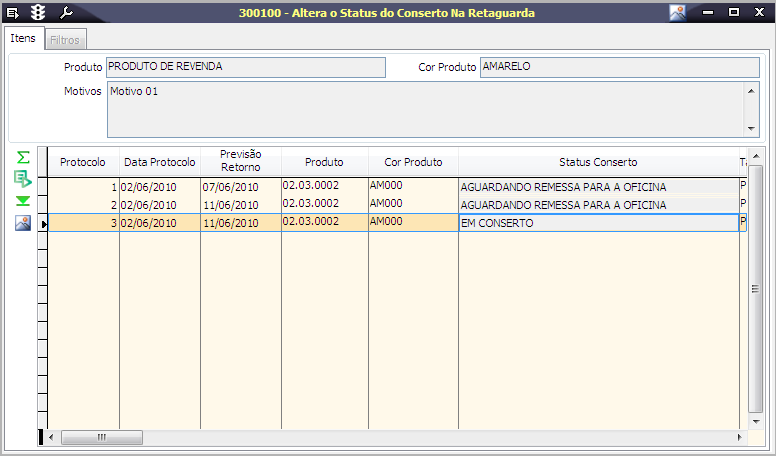
Task: Click Data Protocolo 02/06/2010 in row 2
Action: coord(160,205)
